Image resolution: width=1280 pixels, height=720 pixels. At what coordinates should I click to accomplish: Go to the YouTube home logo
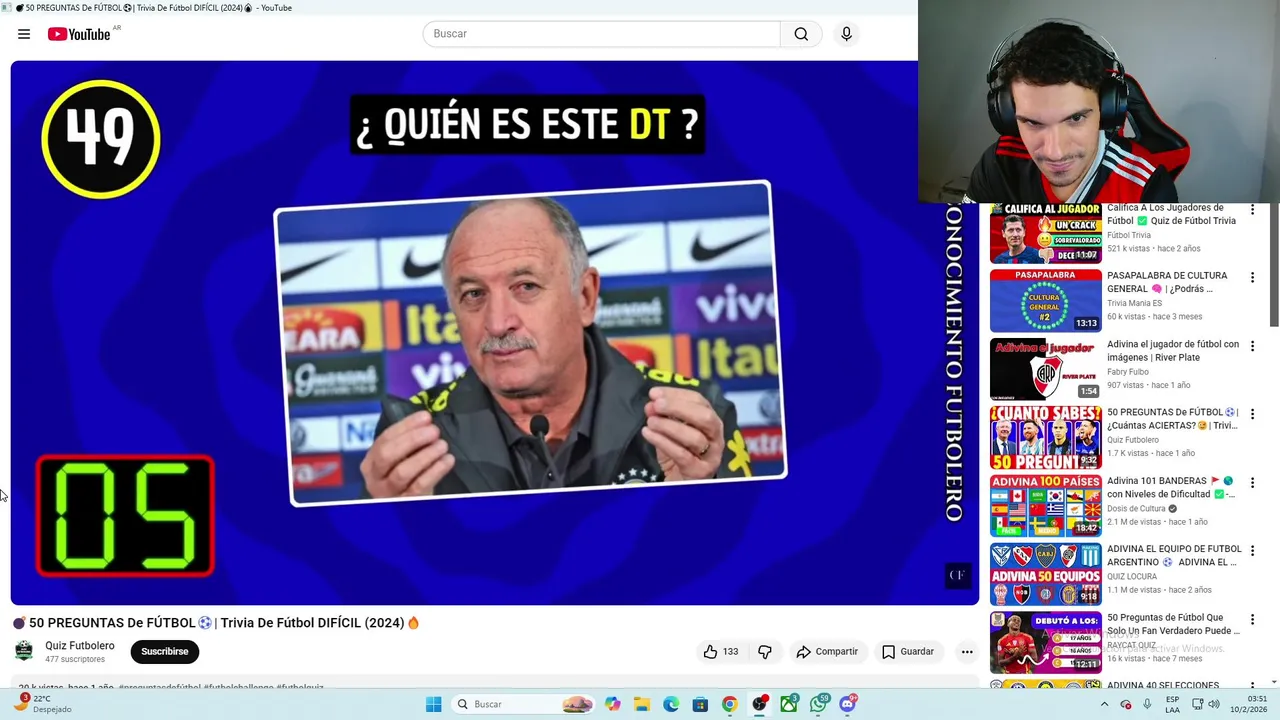79,34
